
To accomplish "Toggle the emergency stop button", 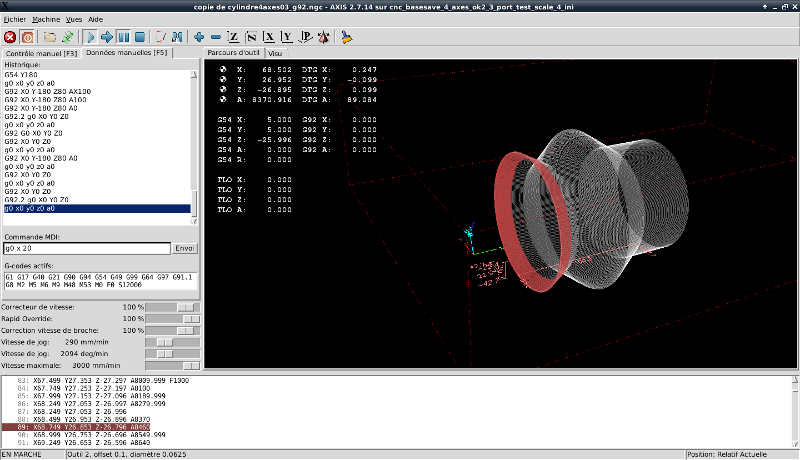I will click(10, 37).
